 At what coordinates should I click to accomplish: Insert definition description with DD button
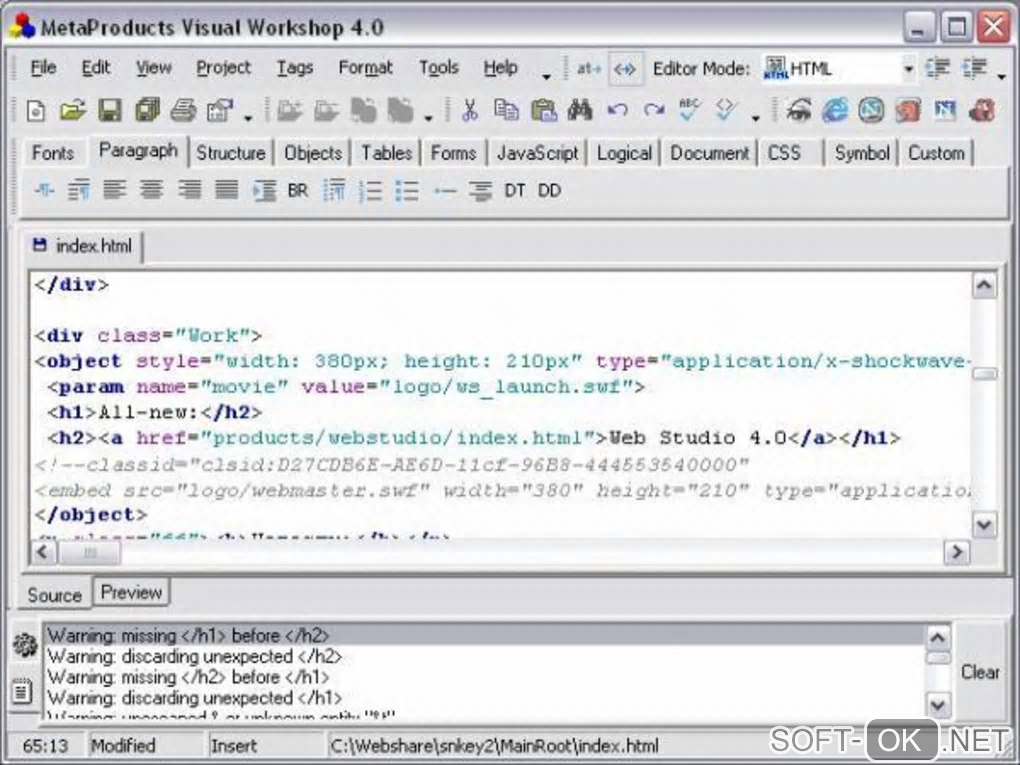550,191
